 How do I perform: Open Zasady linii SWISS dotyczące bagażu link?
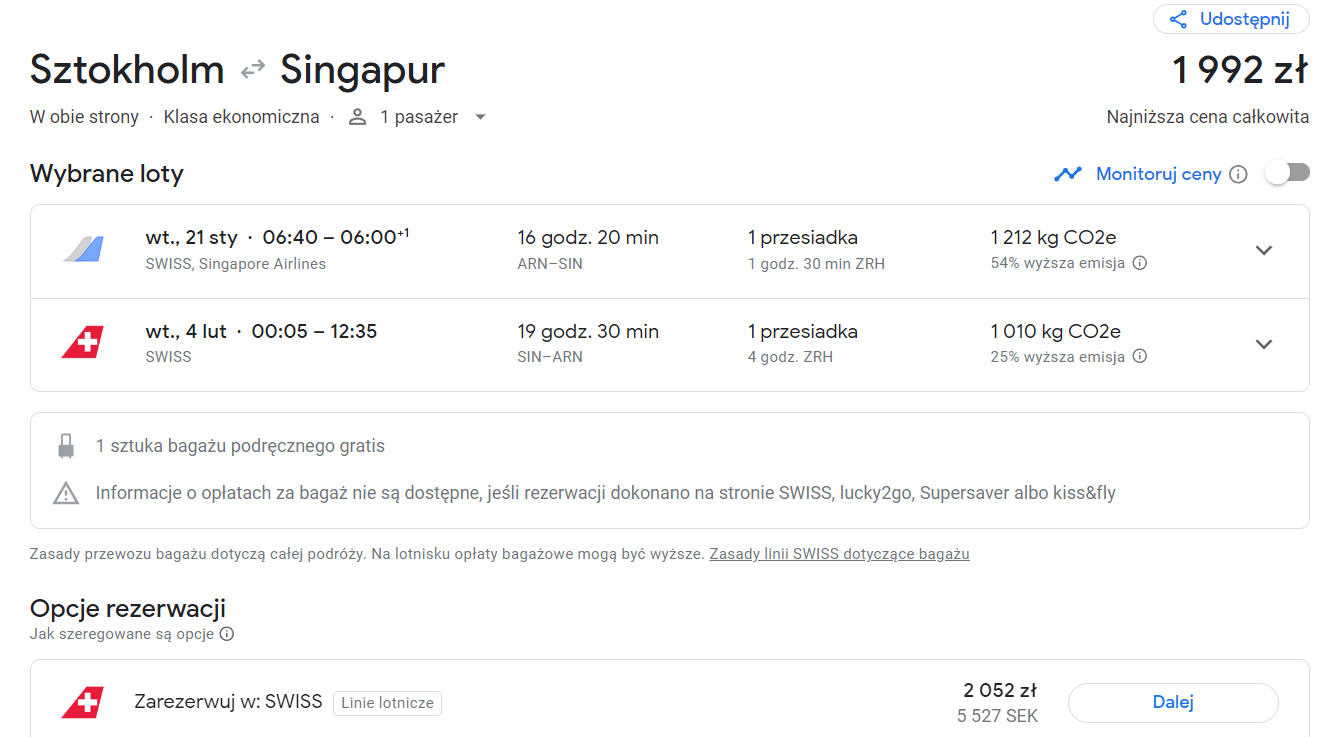coord(839,553)
